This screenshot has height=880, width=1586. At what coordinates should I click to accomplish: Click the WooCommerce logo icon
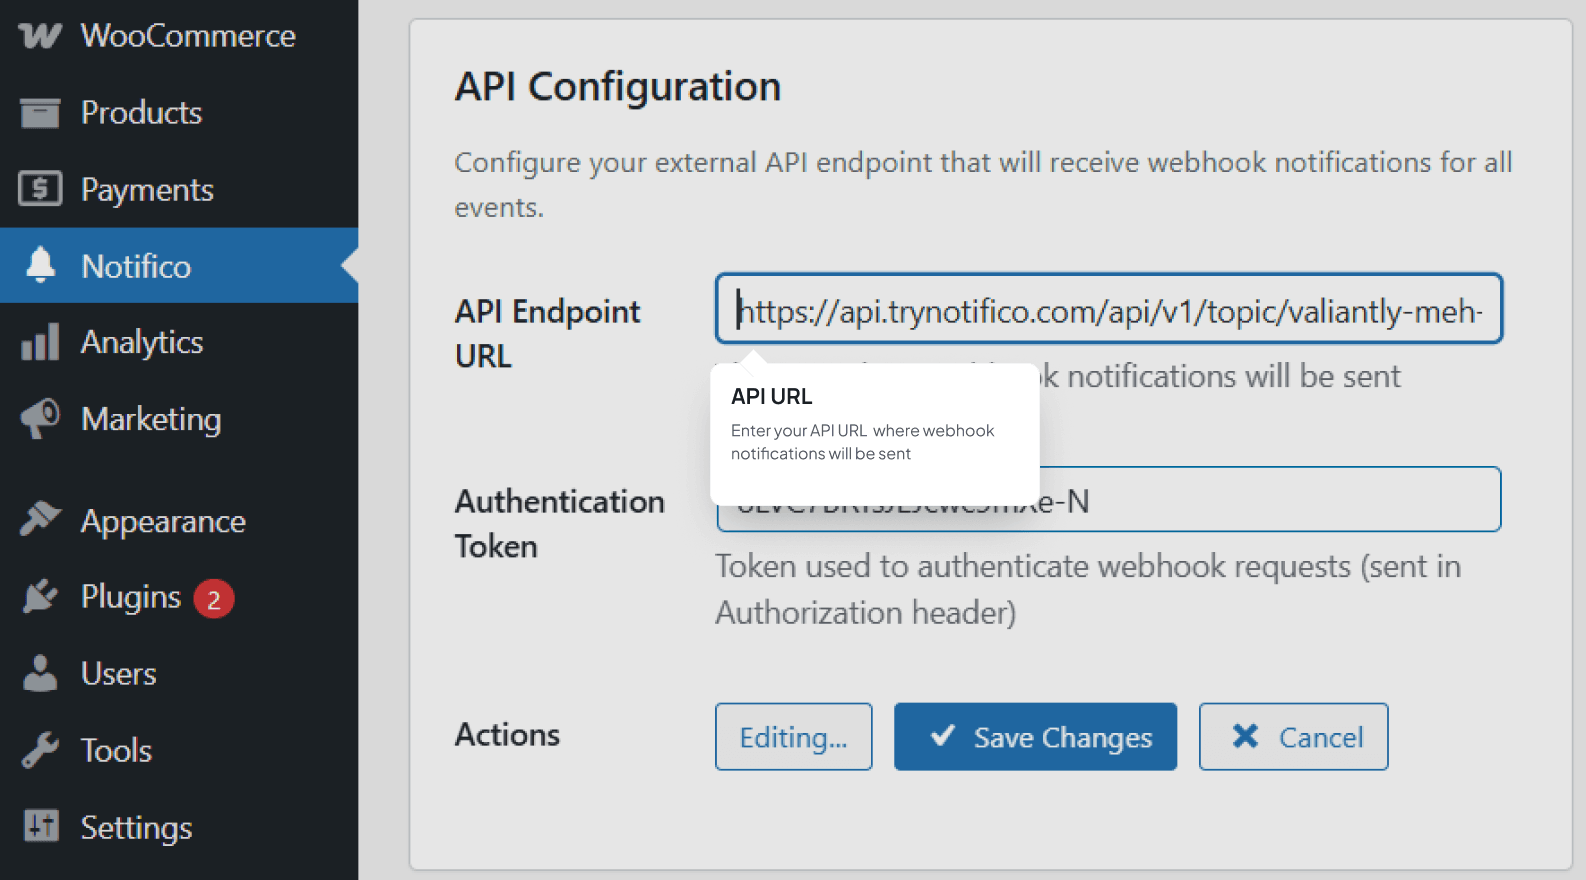click(40, 36)
